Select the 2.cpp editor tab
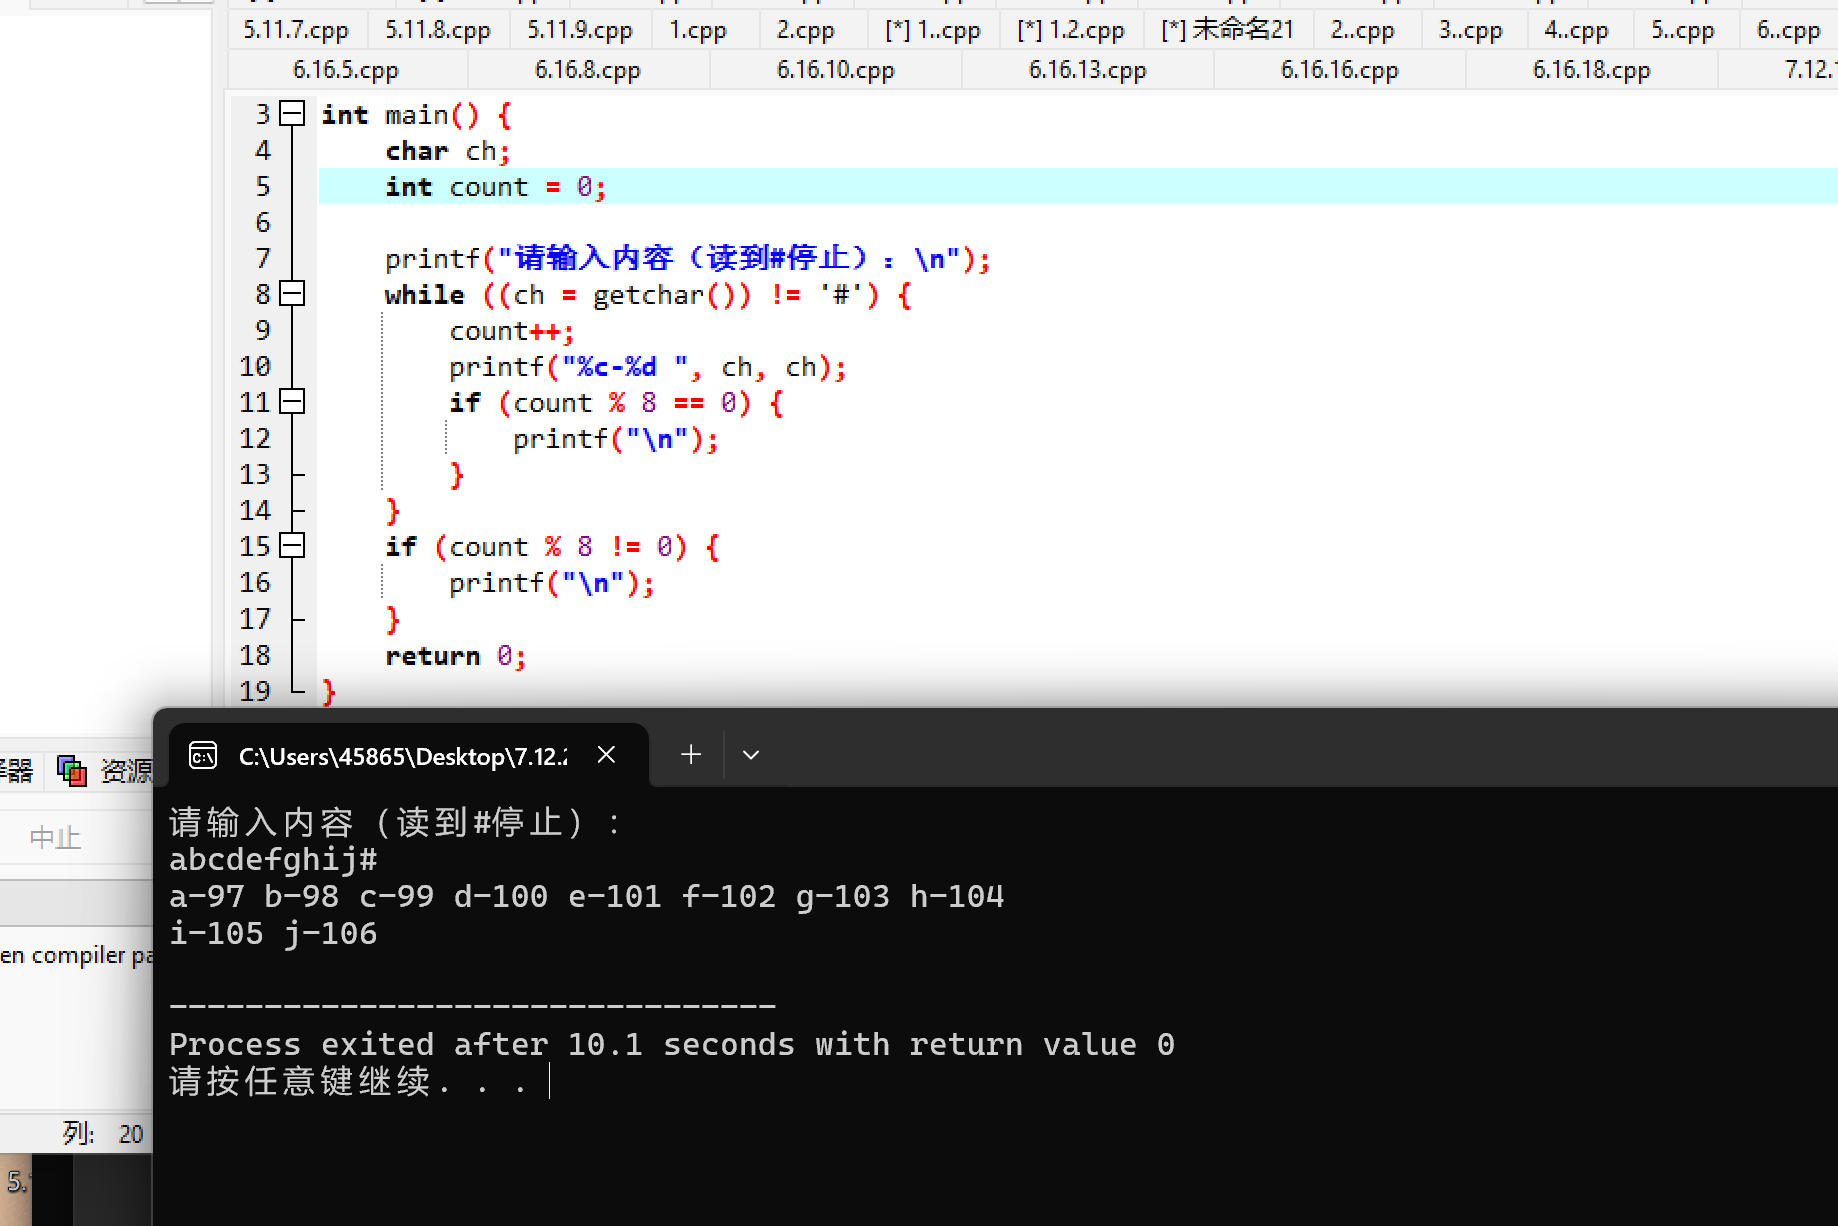The height and width of the screenshot is (1226, 1838). click(806, 30)
